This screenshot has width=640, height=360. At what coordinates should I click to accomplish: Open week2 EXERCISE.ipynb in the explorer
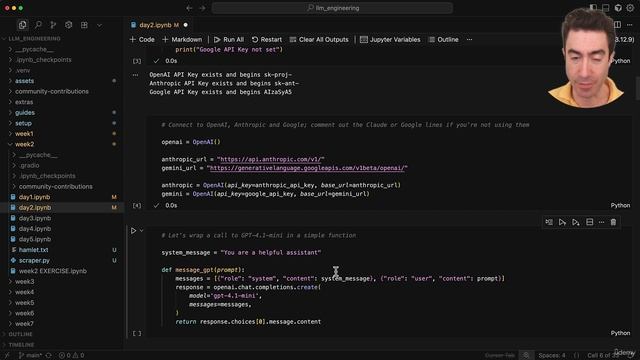(x=53, y=271)
